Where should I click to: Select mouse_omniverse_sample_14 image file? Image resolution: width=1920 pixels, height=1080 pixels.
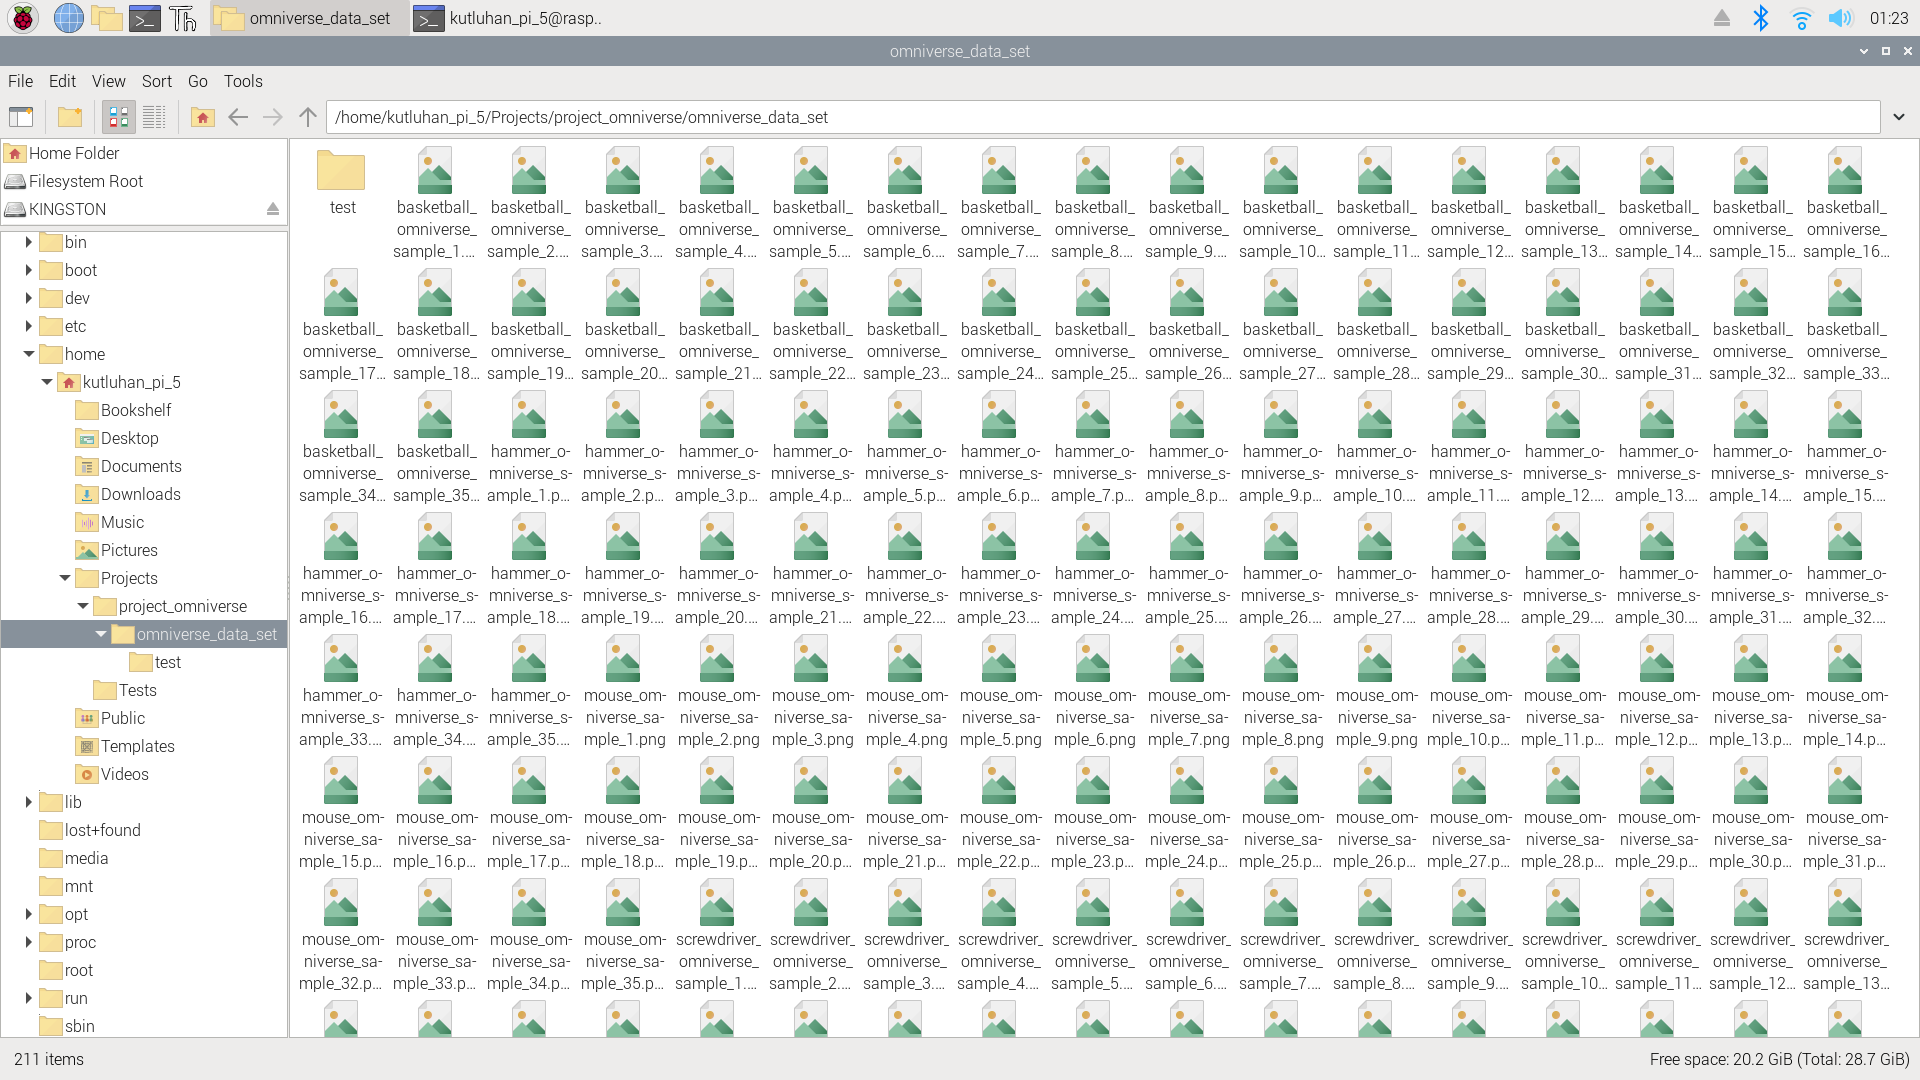click(1845, 692)
